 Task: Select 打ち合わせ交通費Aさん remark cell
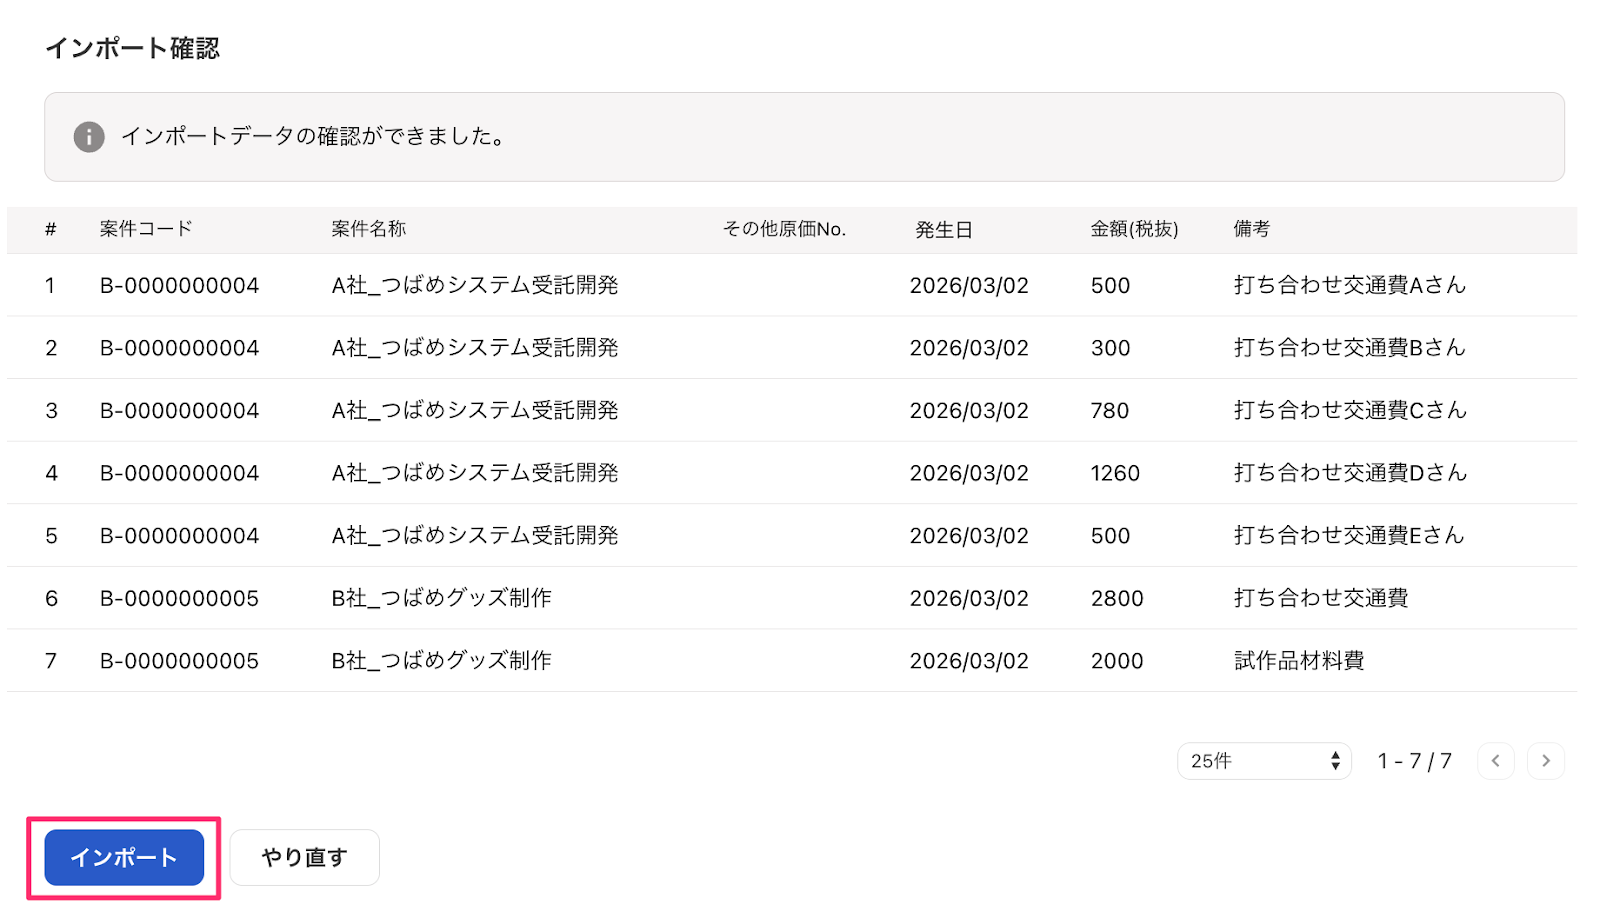[x=1350, y=285]
